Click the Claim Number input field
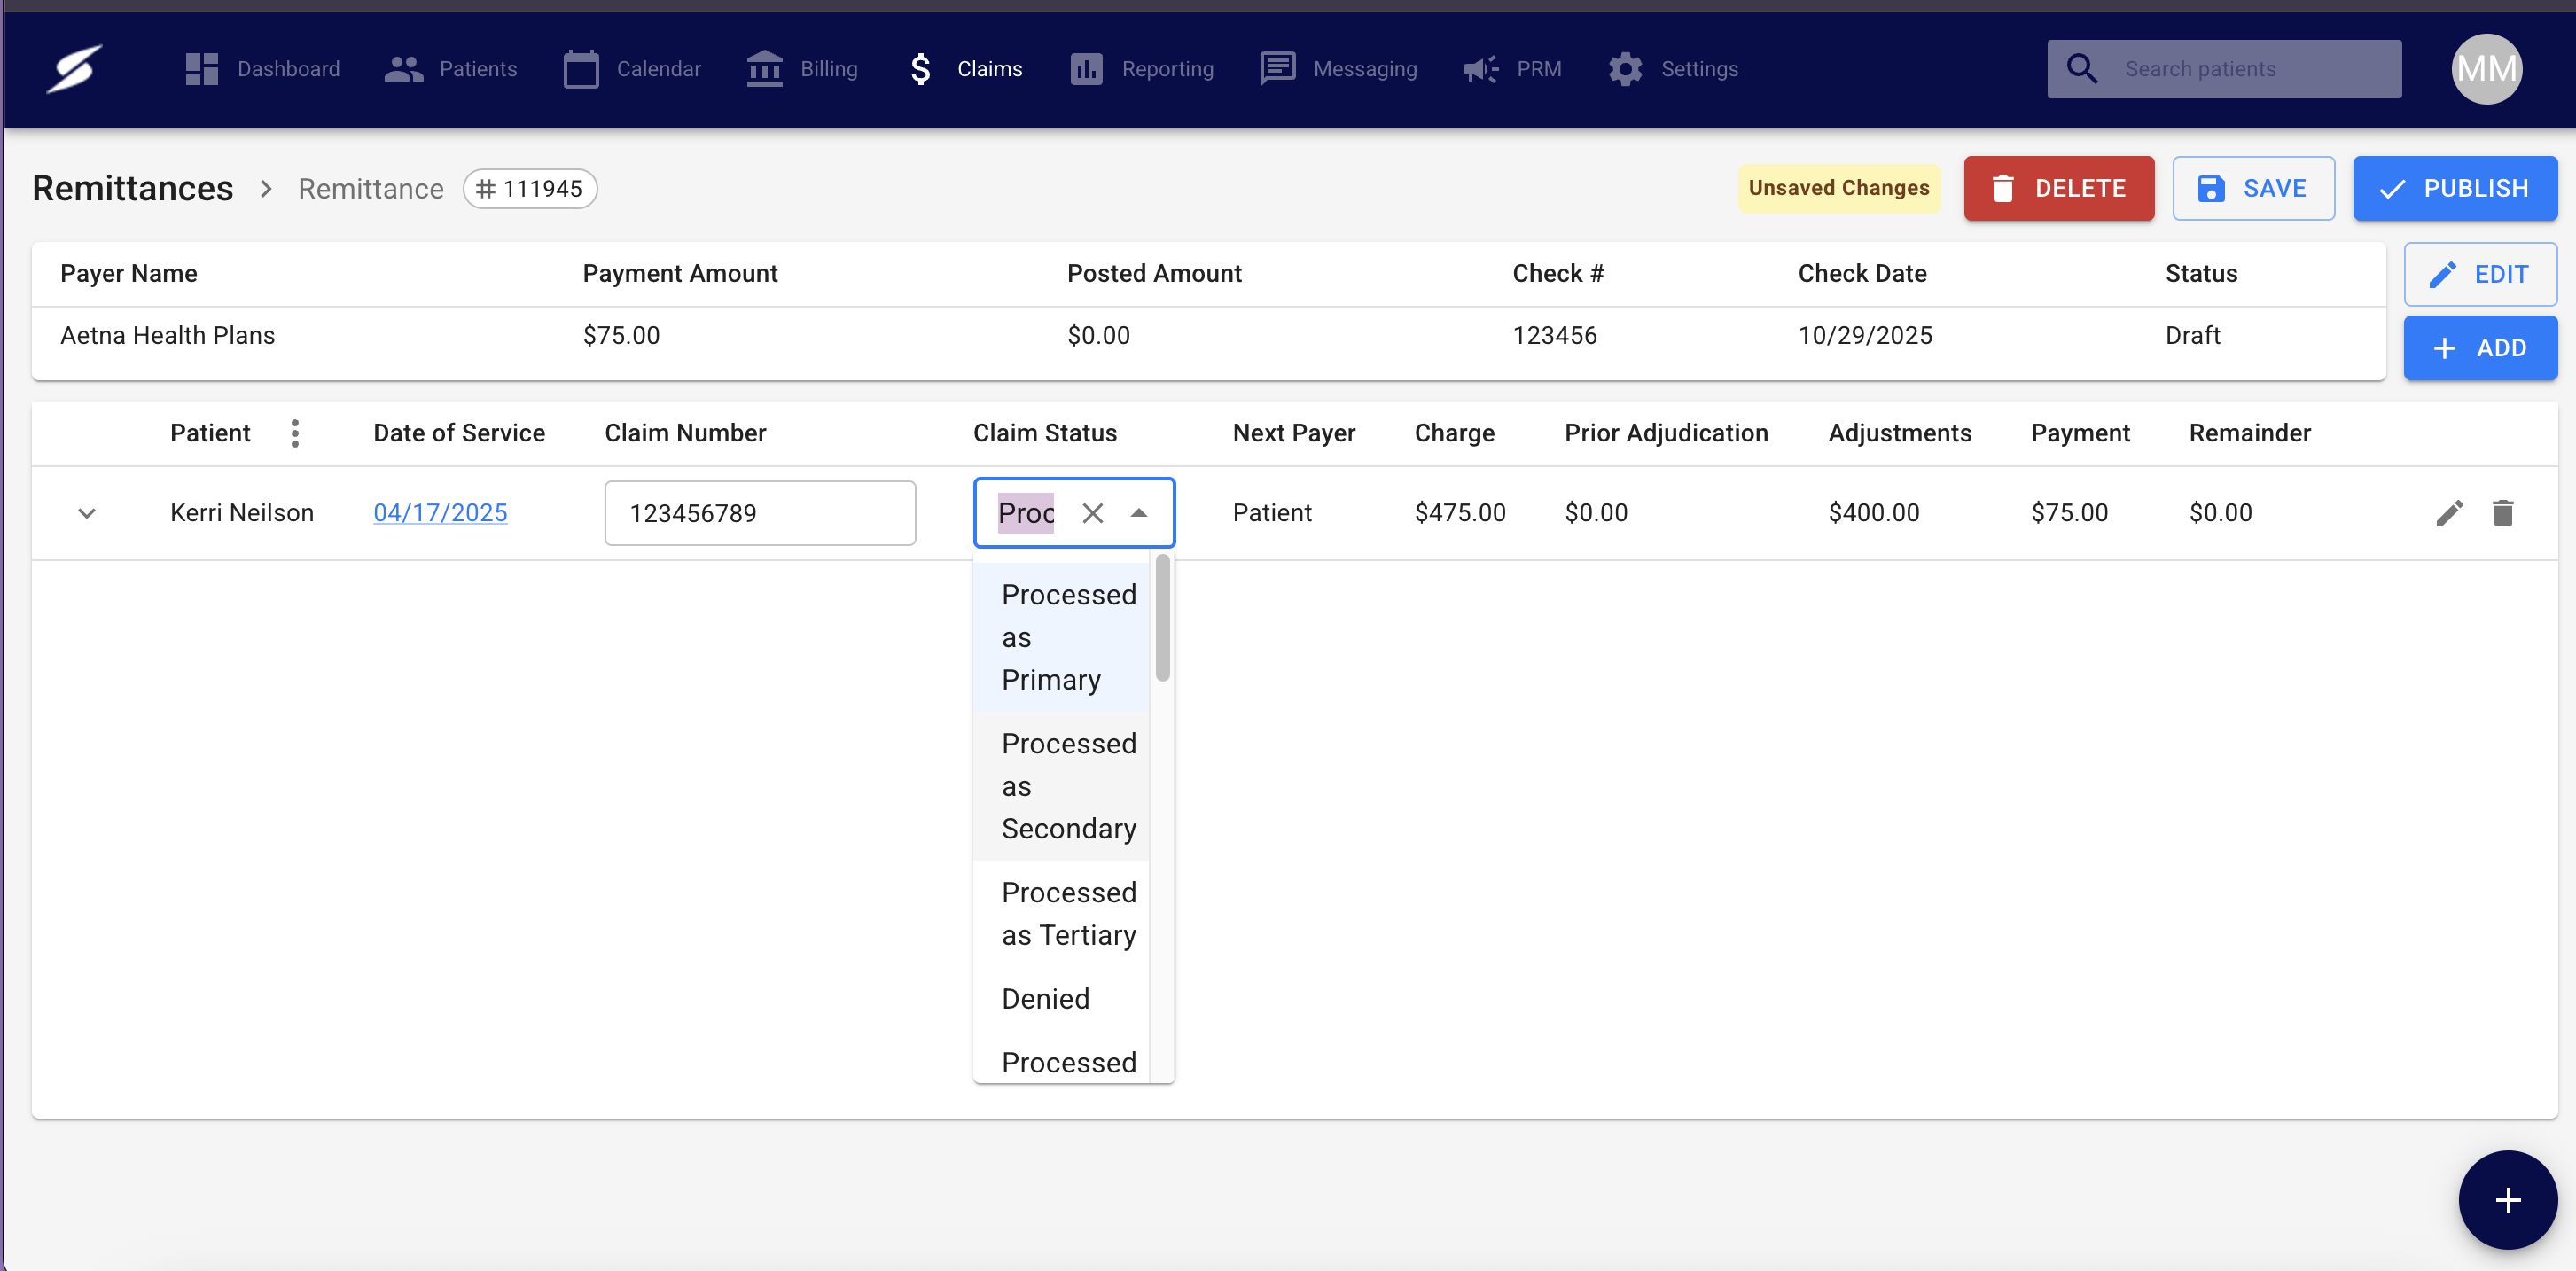 759,513
